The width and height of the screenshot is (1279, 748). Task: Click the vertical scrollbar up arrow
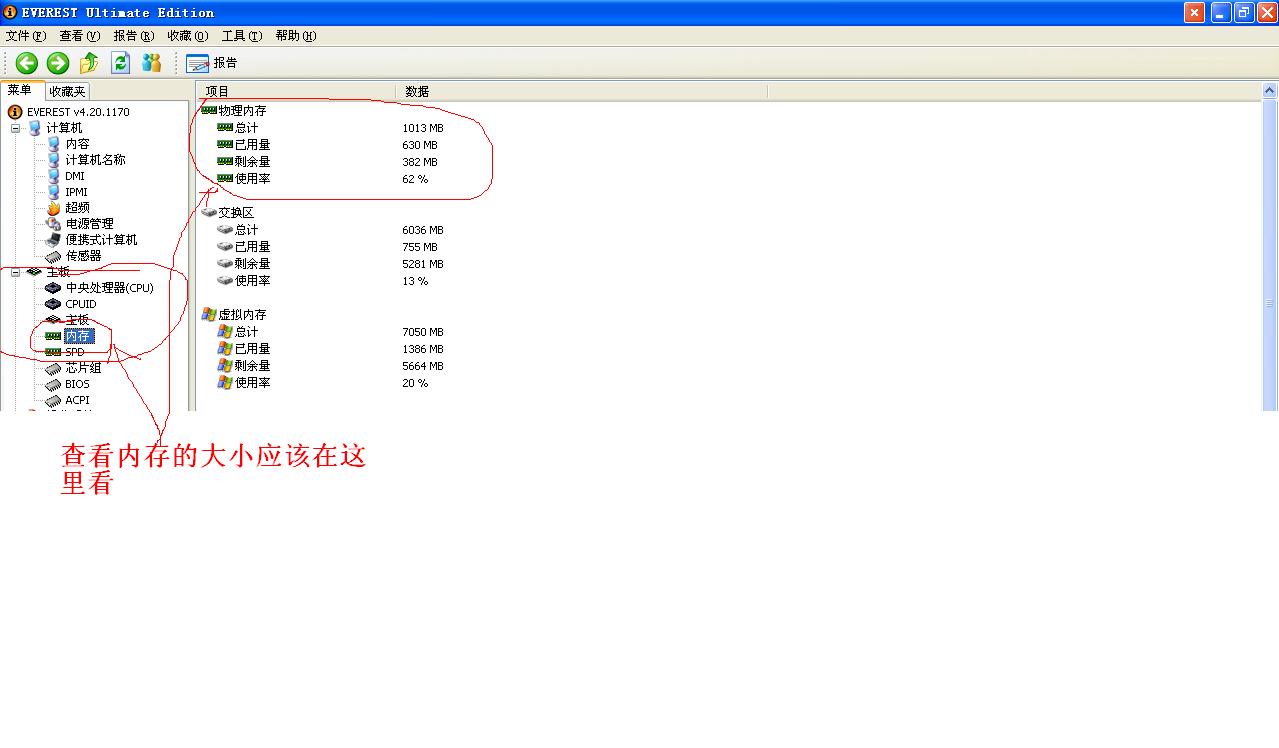[1269, 91]
